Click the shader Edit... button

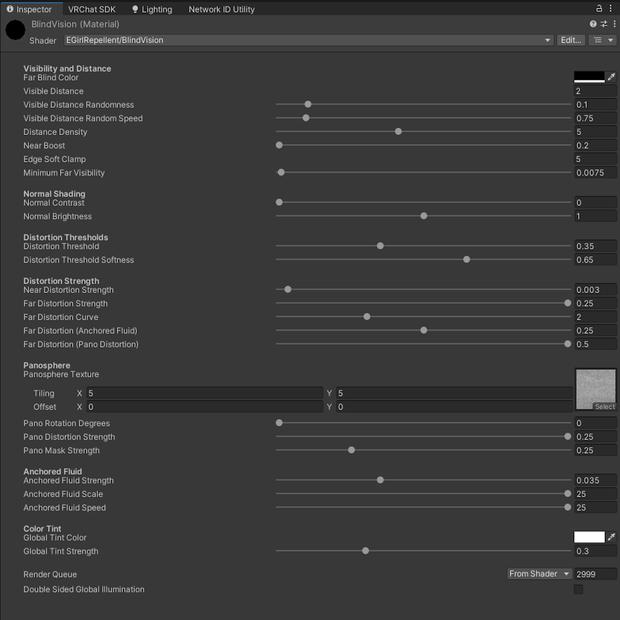click(x=571, y=40)
